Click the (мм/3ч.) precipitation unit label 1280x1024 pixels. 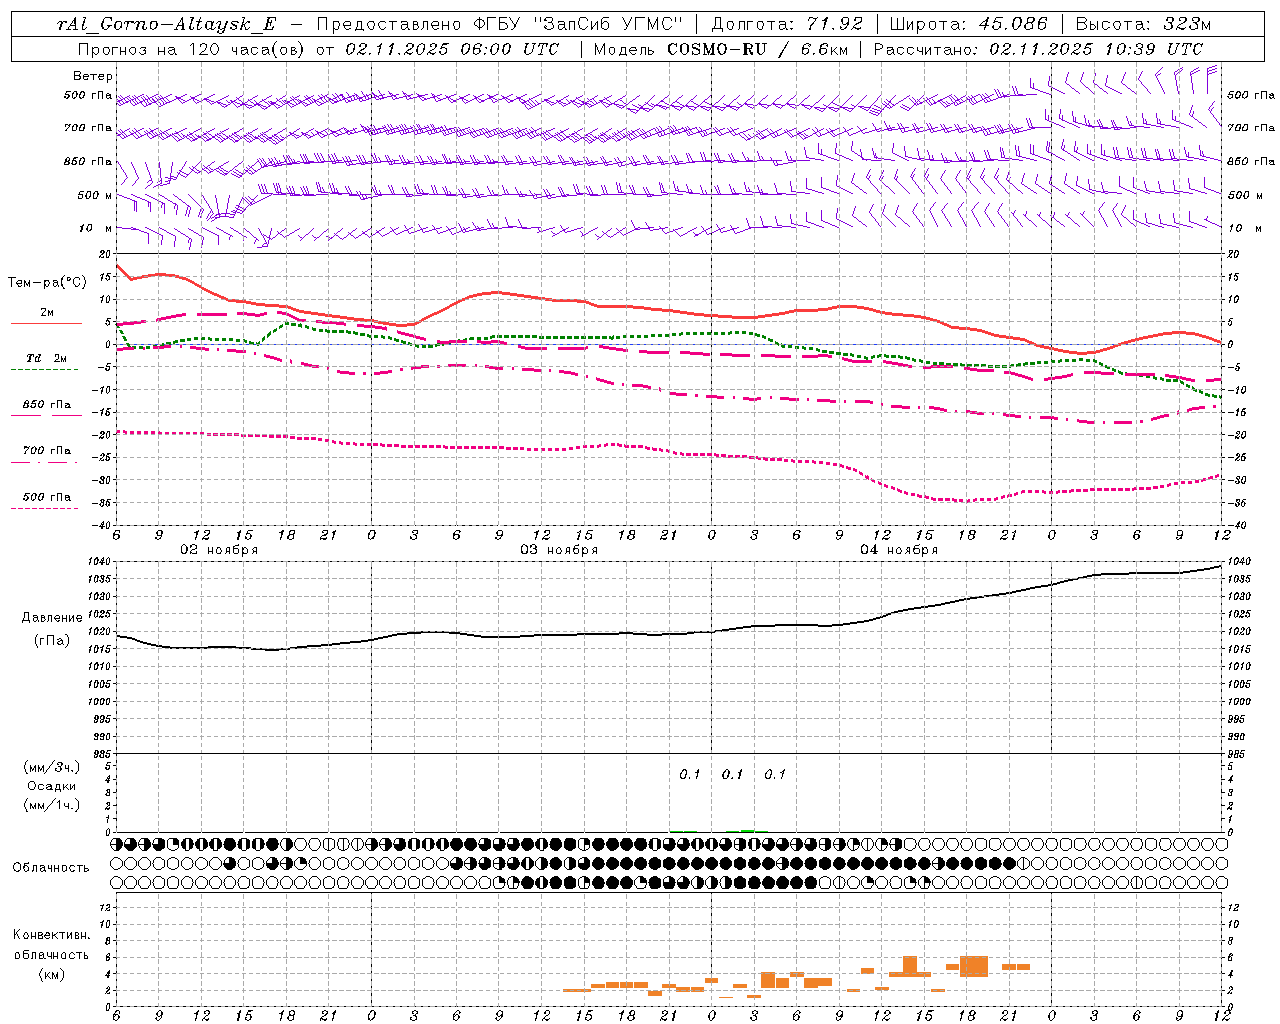pos(52,767)
